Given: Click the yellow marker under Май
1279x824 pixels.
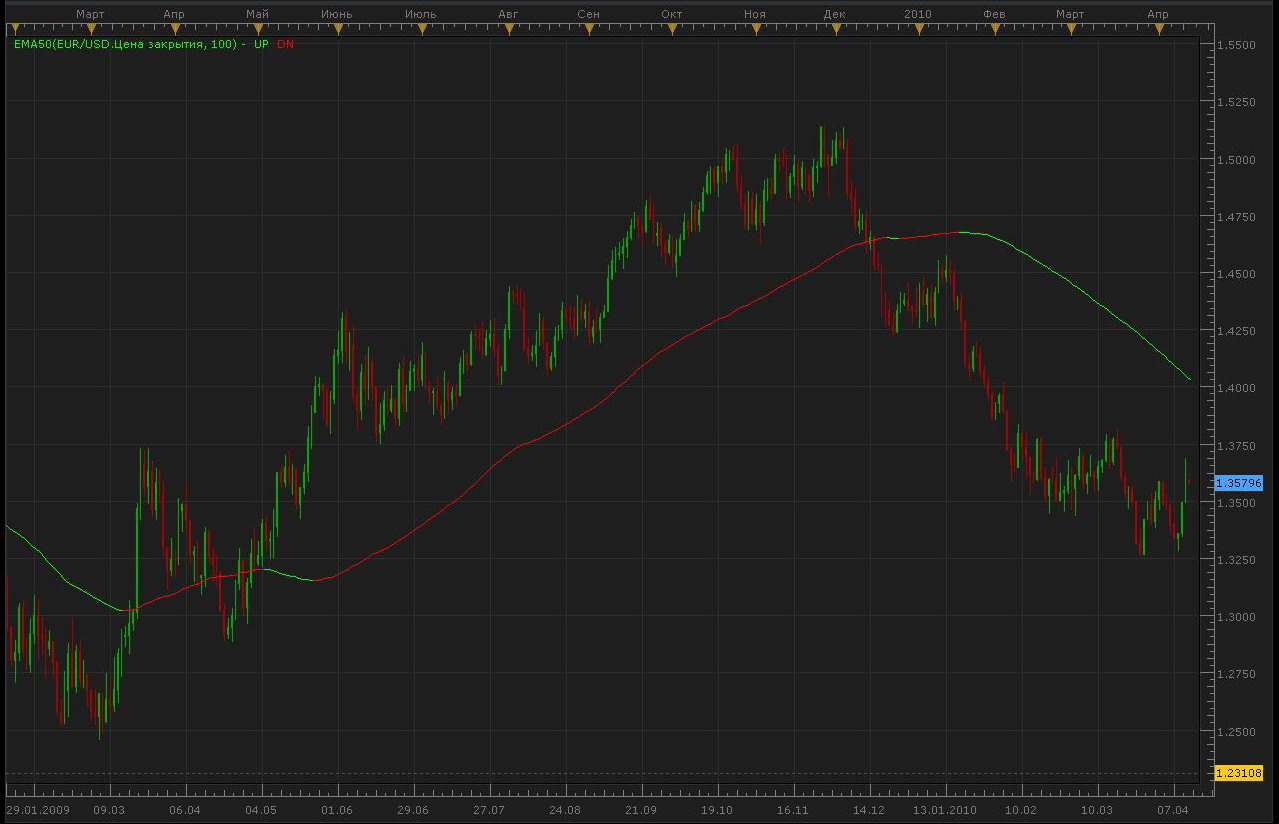Looking at the screenshot, I should pos(257,29).
